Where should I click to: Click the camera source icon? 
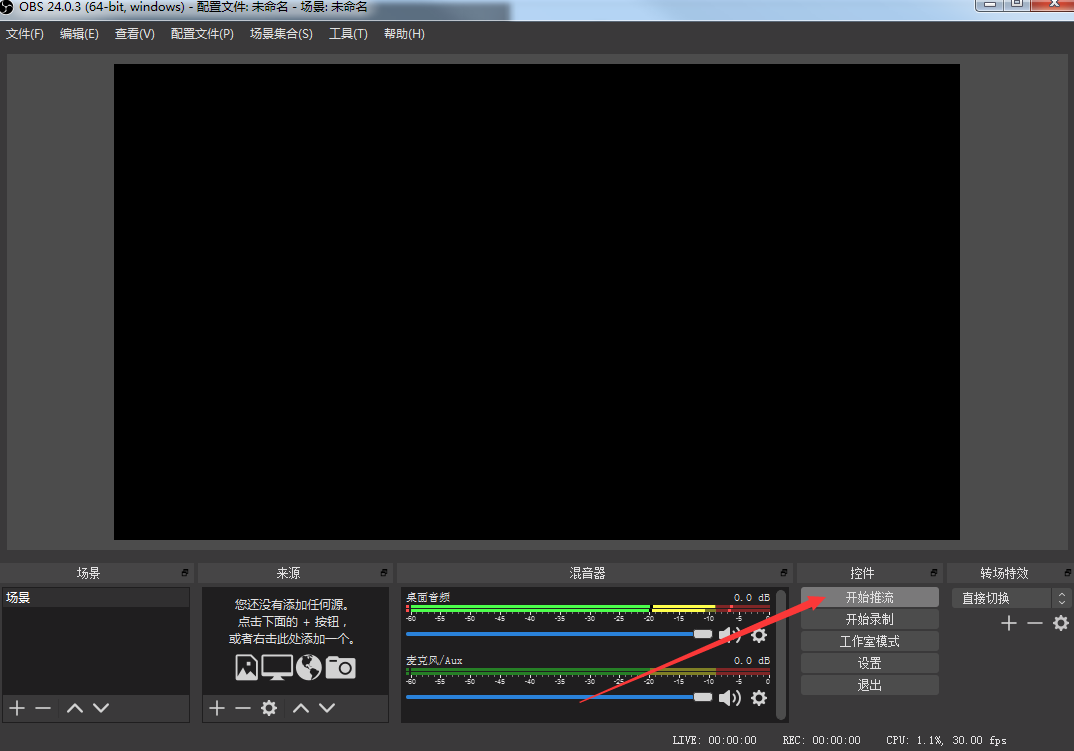coord(340,667)
